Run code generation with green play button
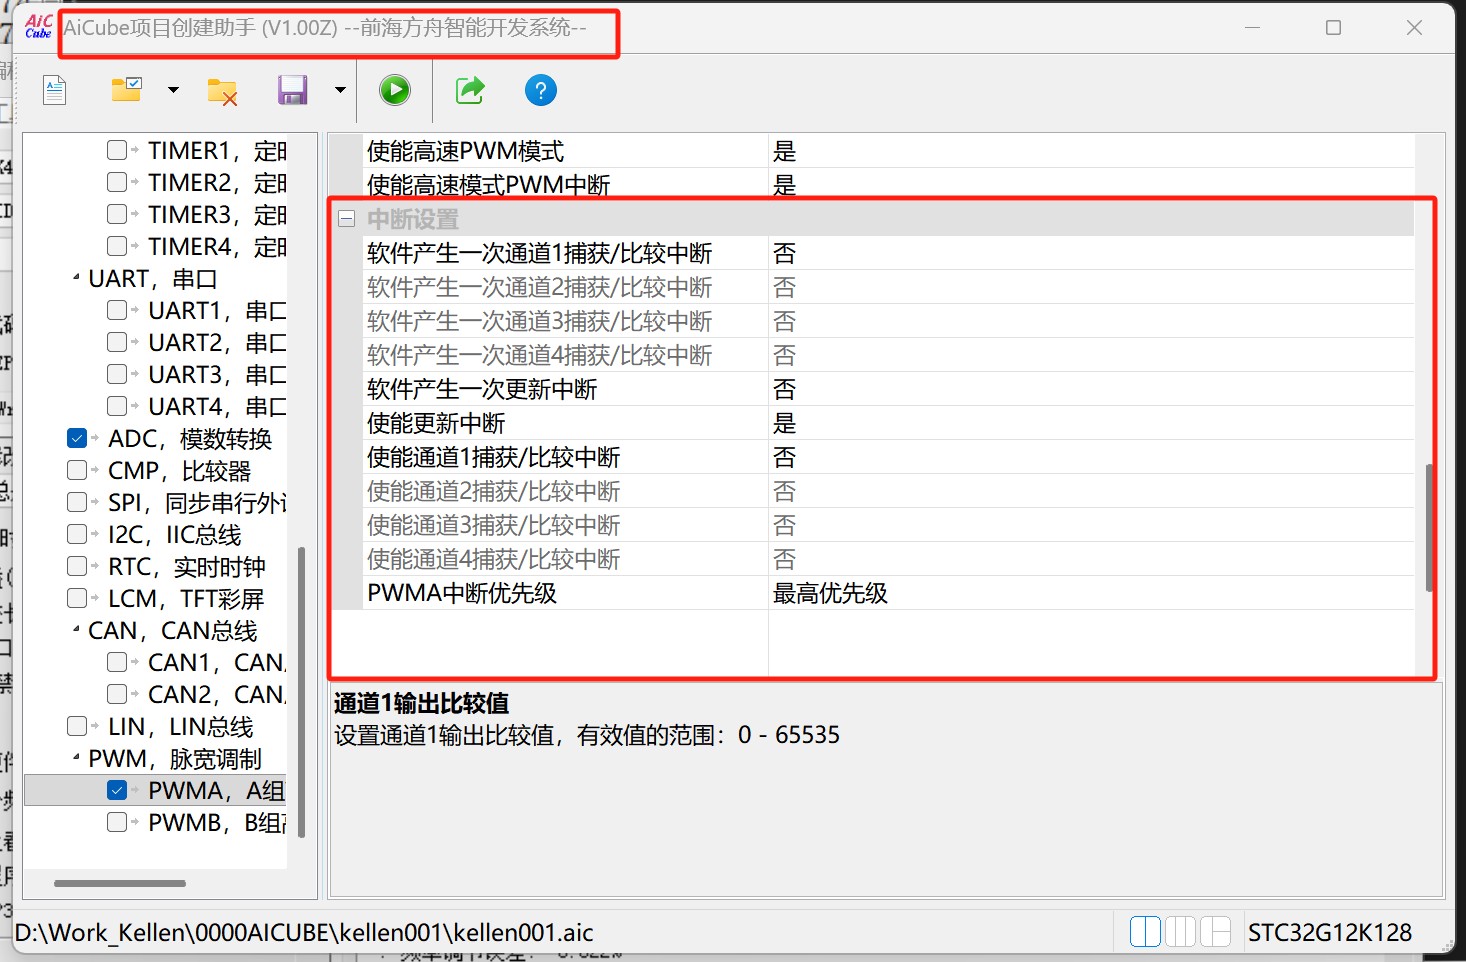Image resolution: width=1466 pixels, height=962 pixels. (395, 90)
